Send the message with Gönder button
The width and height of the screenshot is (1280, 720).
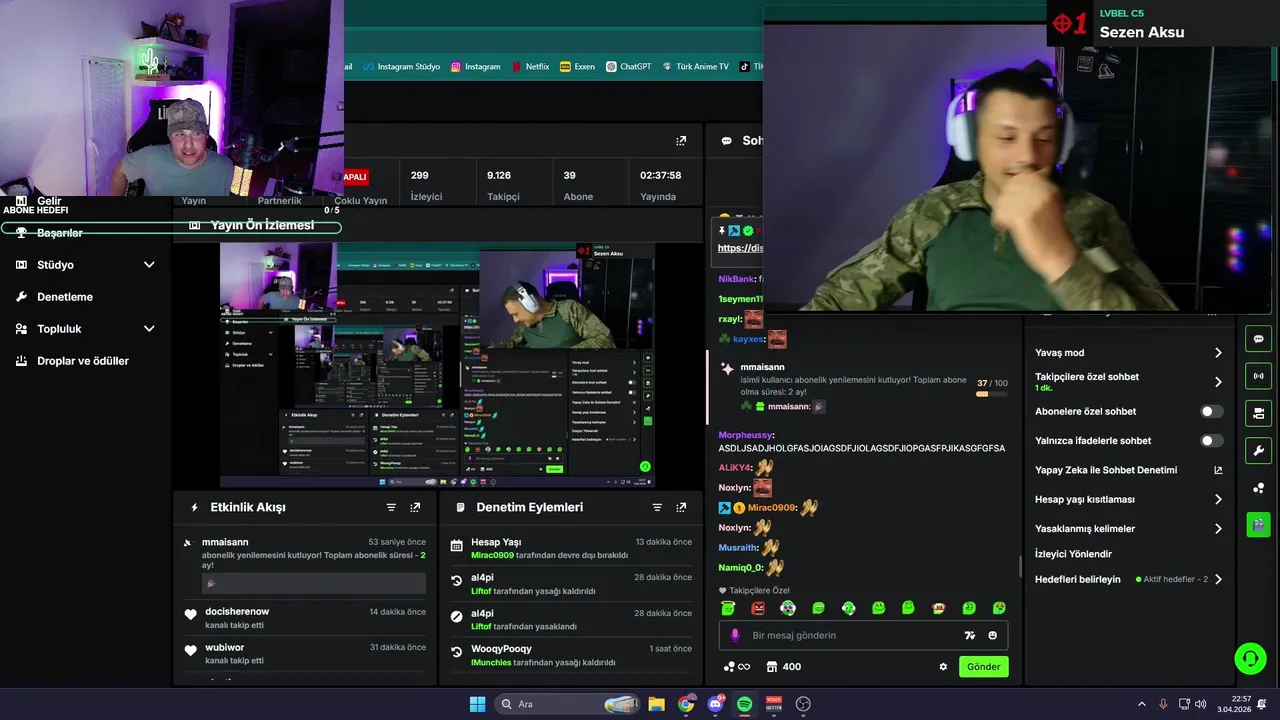point(983,667)
